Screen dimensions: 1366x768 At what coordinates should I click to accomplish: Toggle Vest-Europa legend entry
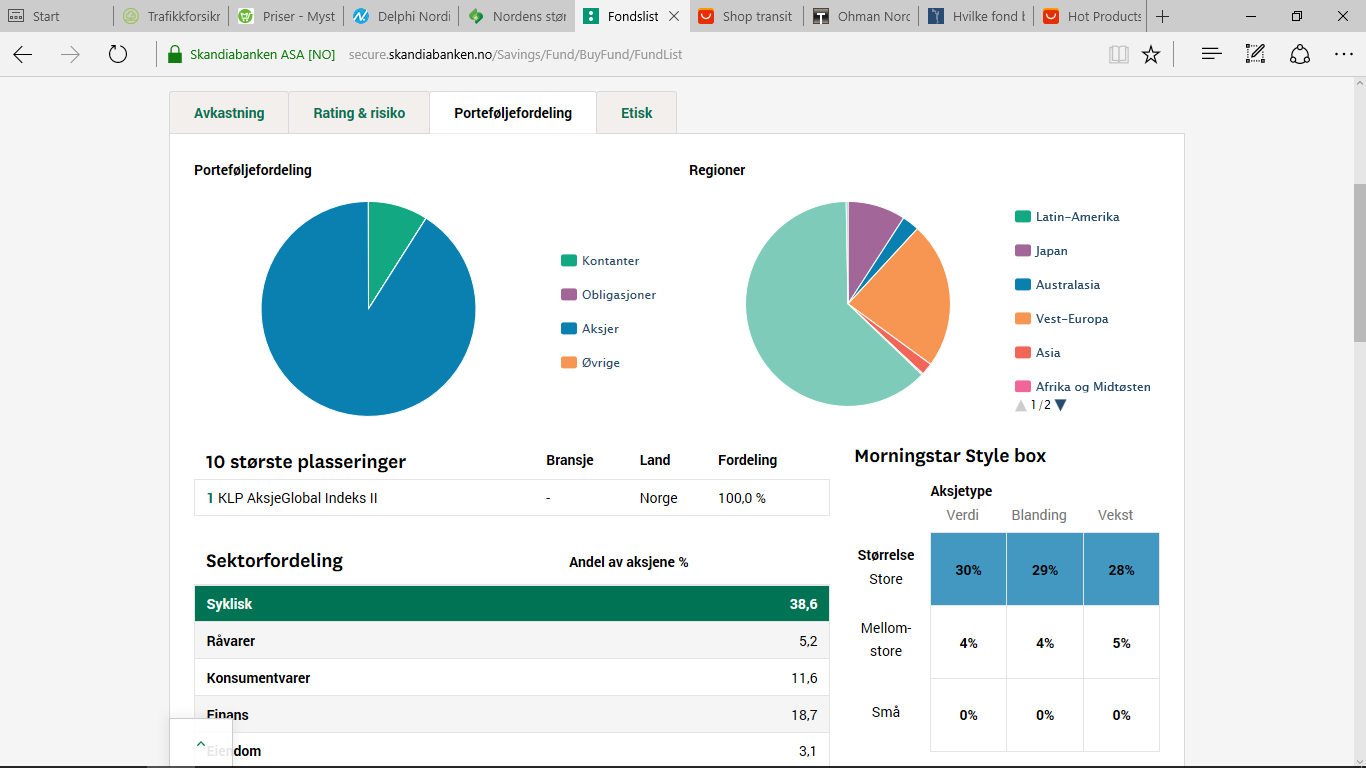[1061, 319]
